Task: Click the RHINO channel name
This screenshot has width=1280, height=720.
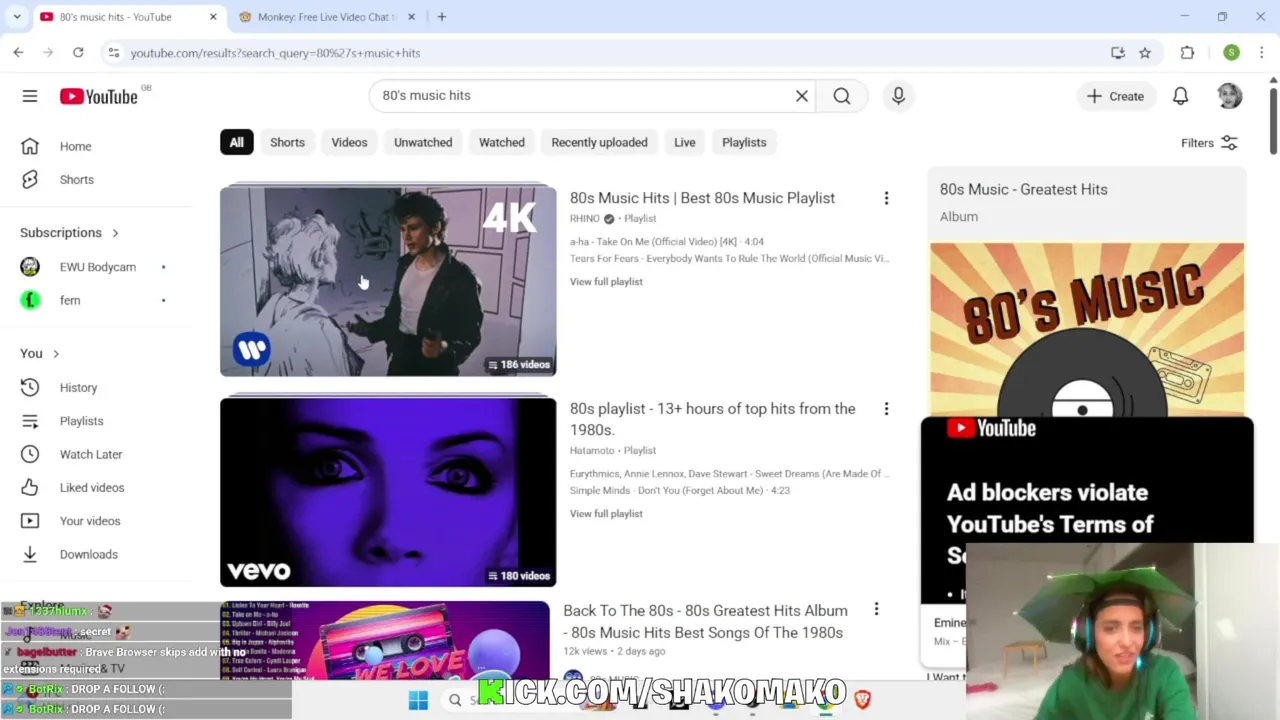Action: (x=585, y=218)
